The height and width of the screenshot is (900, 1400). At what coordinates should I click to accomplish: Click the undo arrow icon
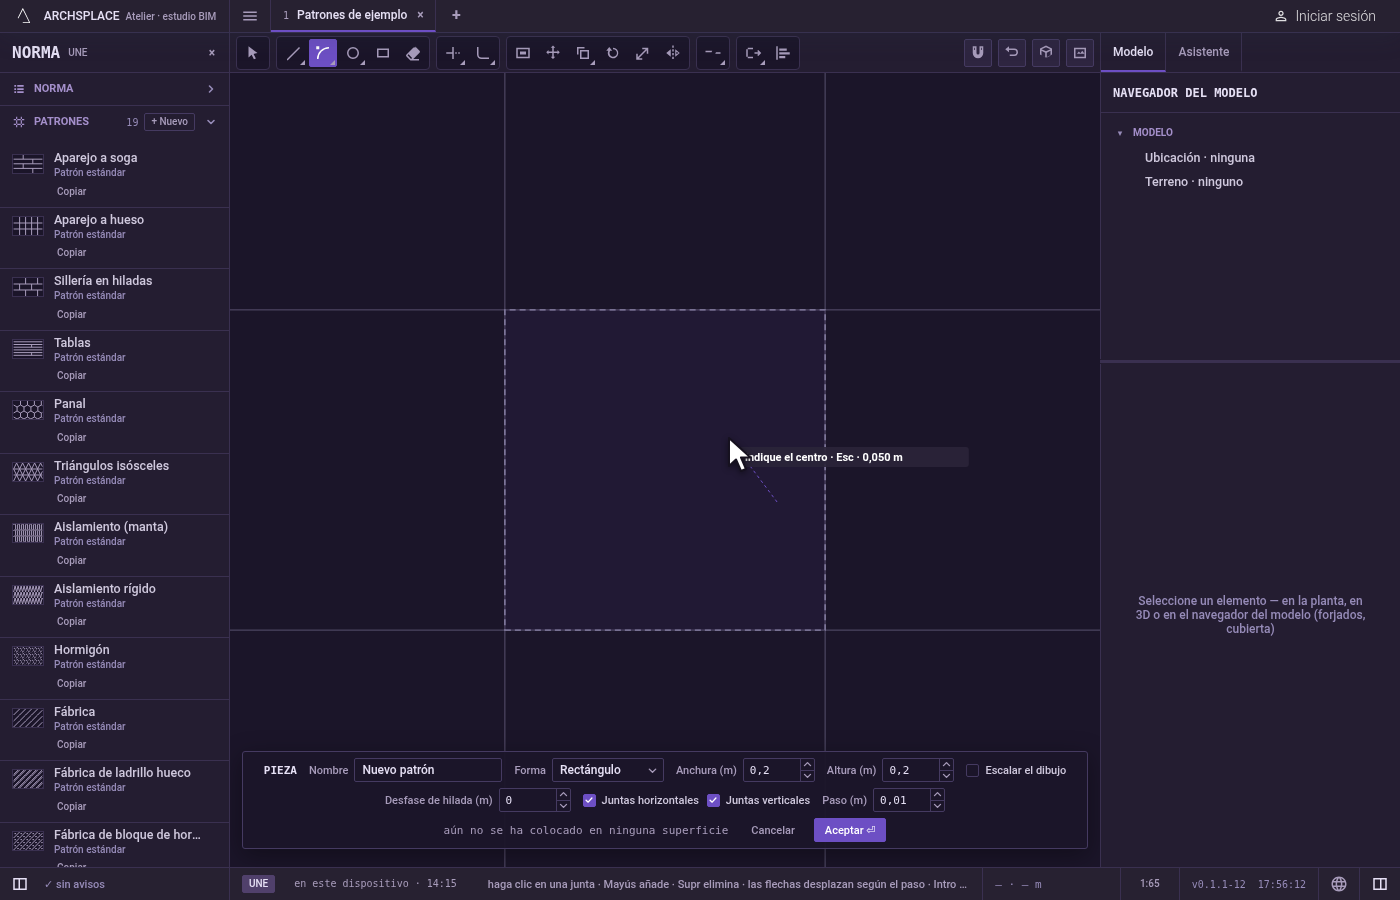pyautogui.click(x=1012, y=53)
